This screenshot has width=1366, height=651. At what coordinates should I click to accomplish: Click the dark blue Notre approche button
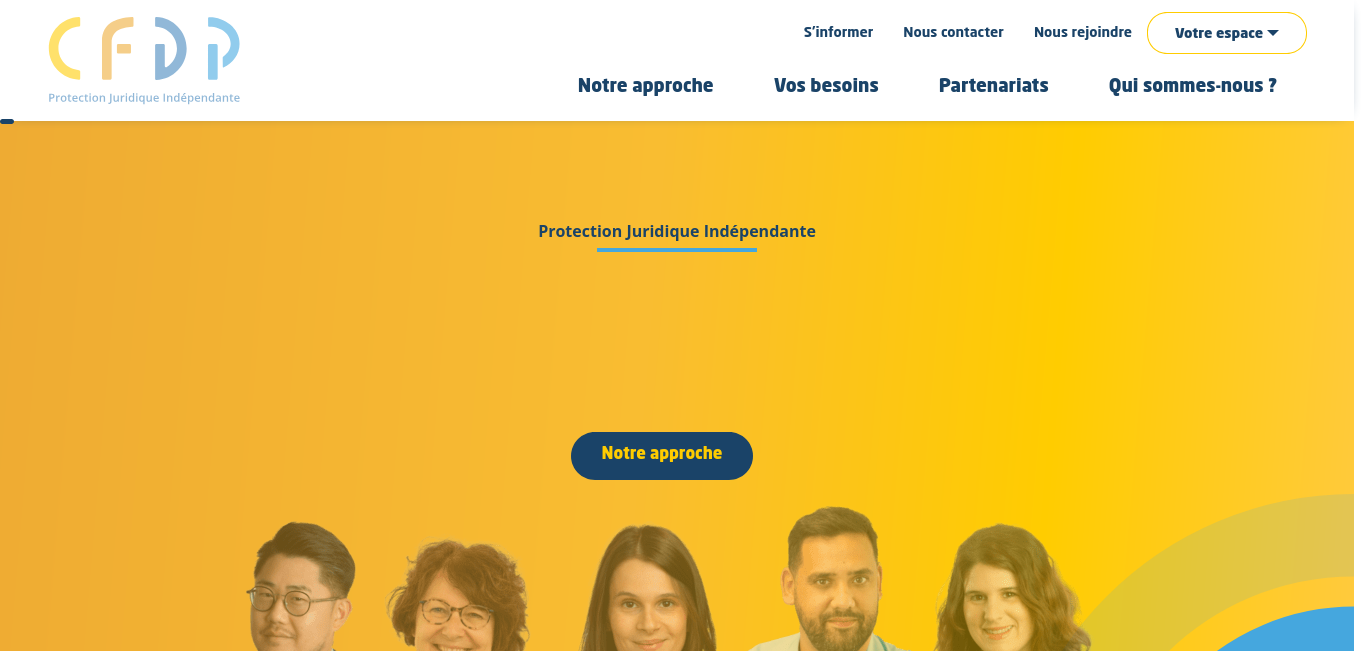[x=662, y=456]
